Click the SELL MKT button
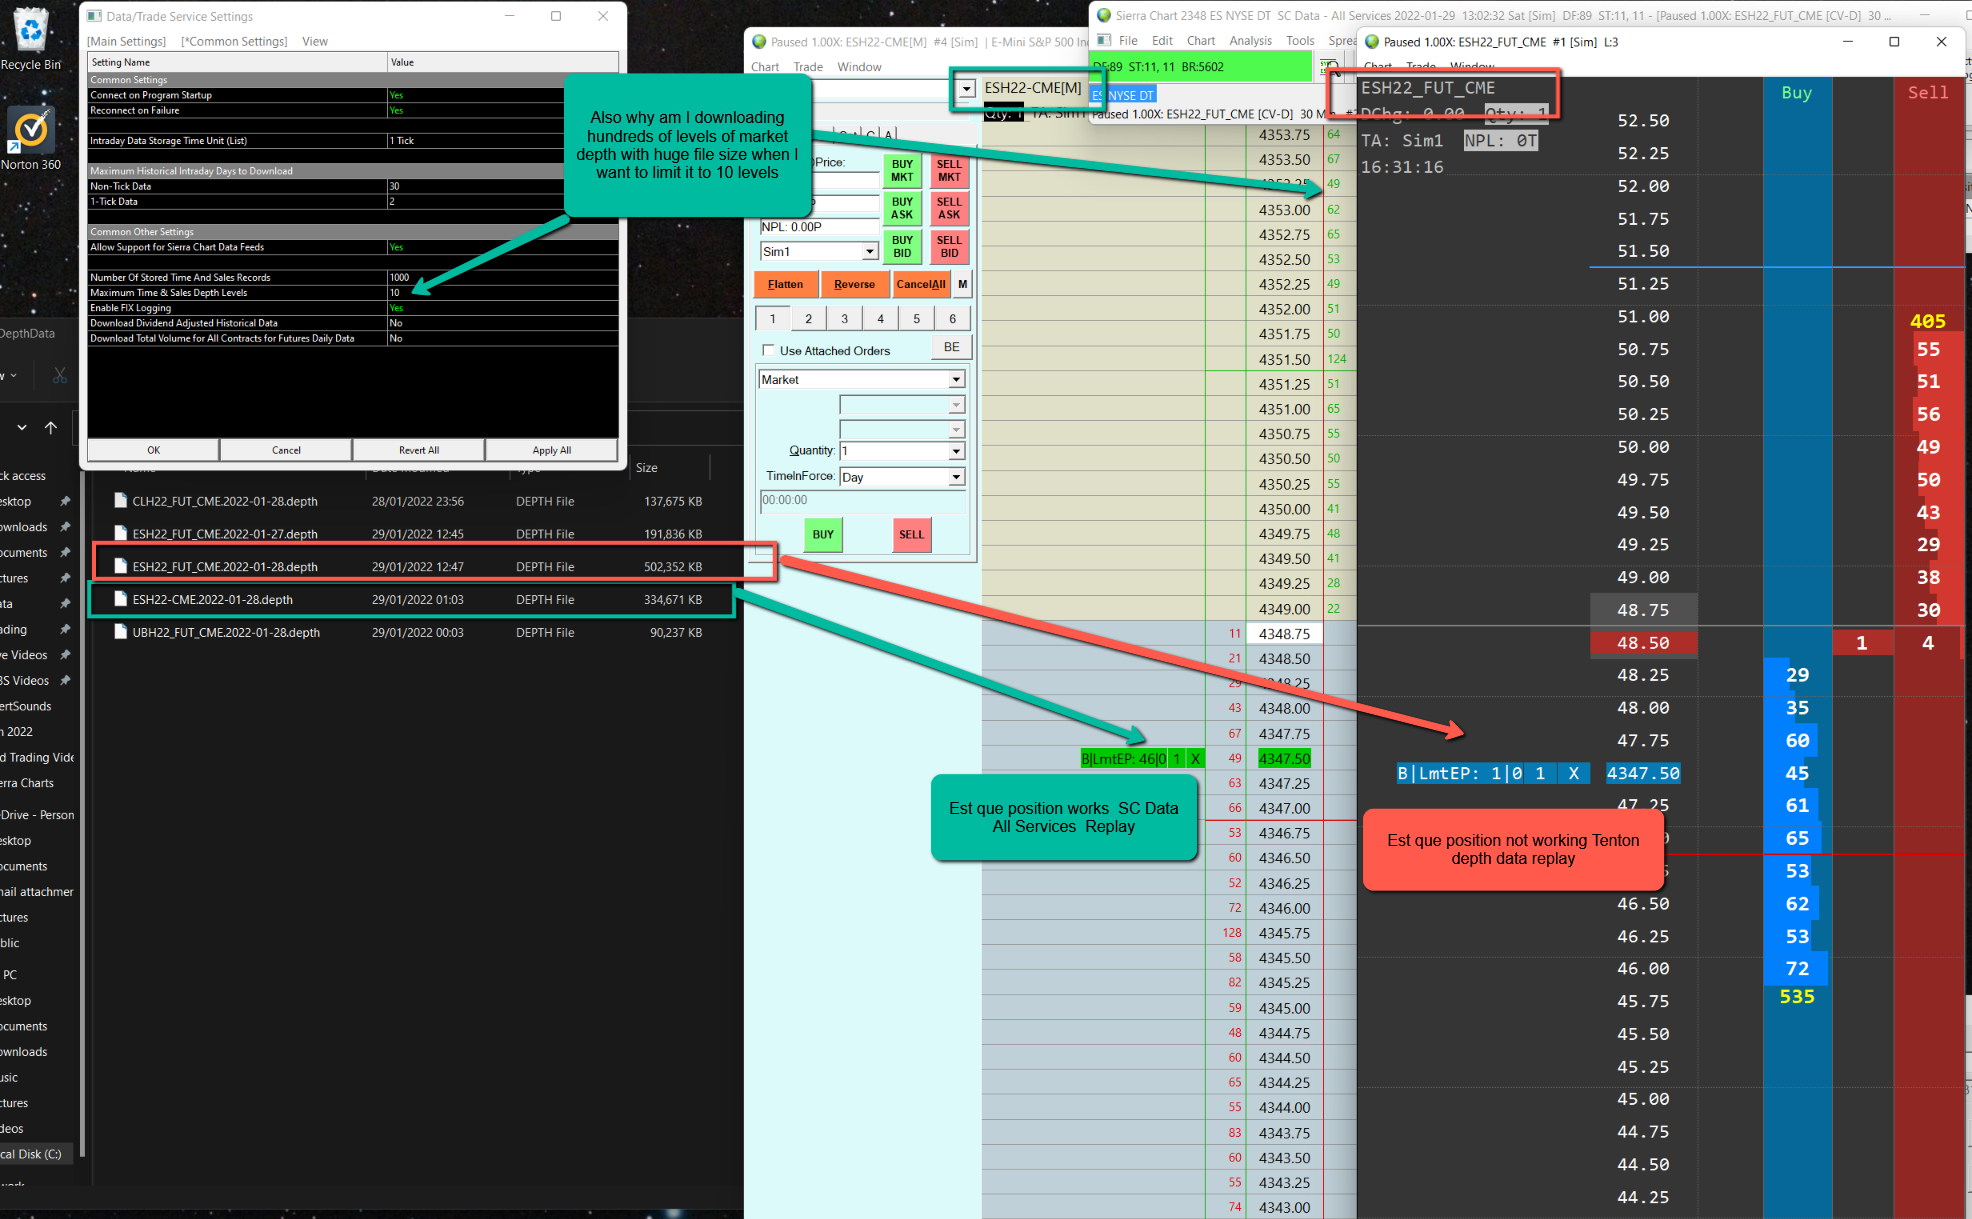This screenshot has height=1219, width=1972. [949, 171]
